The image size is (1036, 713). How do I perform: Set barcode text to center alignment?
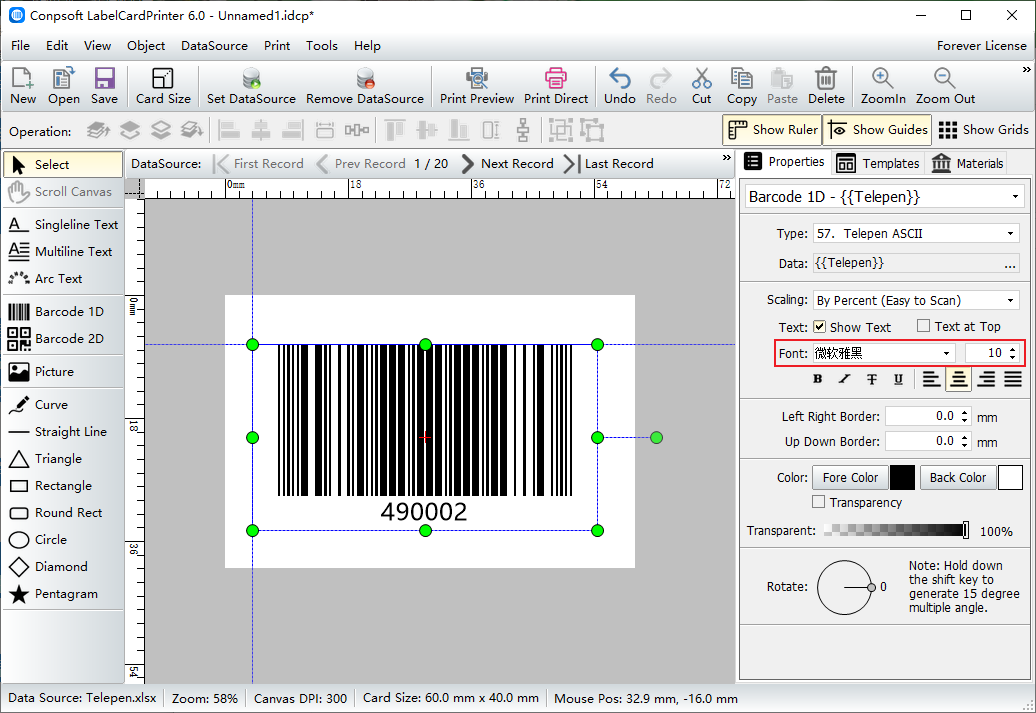tap(959, 379)
